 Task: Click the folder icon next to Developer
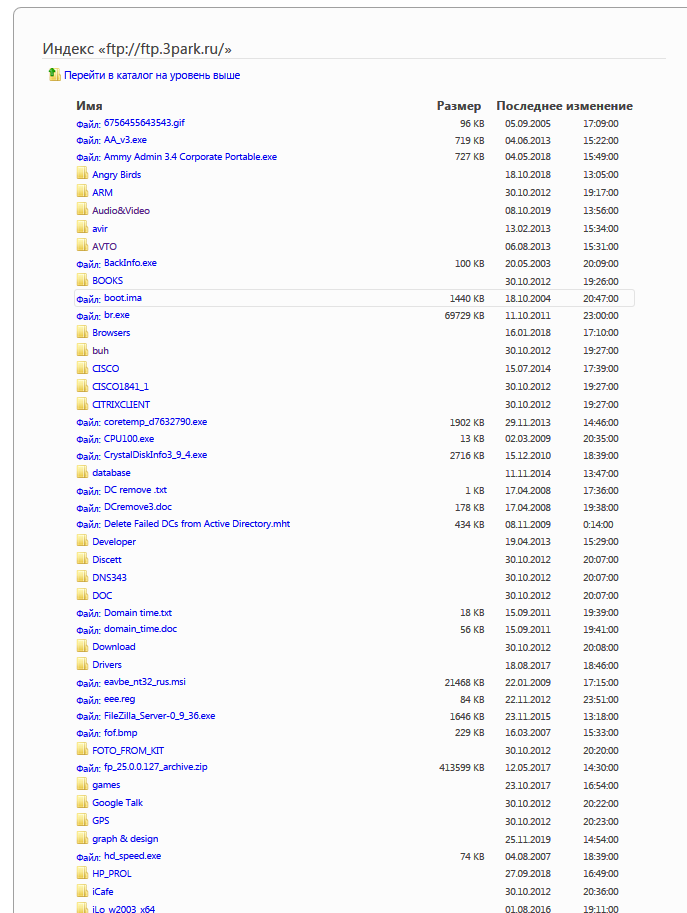tap(83, 541)
